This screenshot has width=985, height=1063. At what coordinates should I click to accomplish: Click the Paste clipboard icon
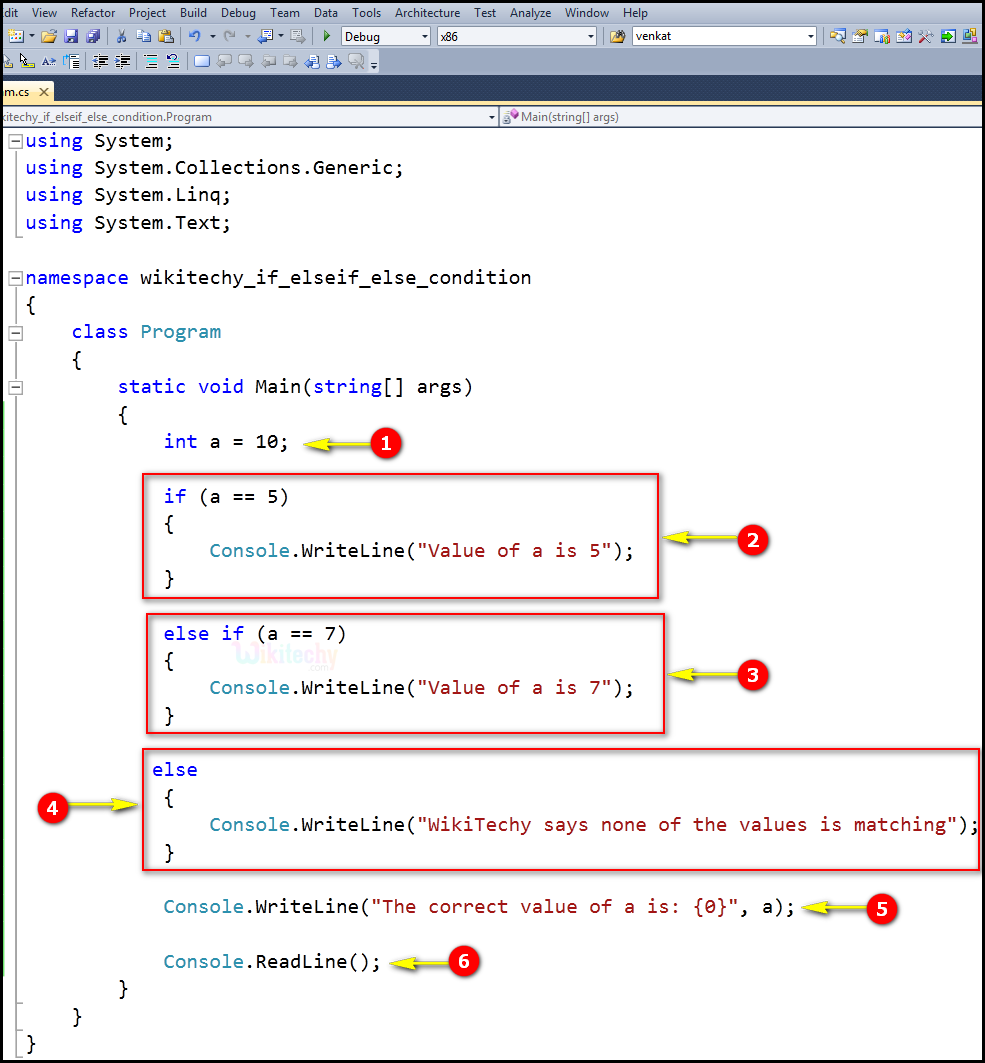pyautogui.click(x=165, y=36)
